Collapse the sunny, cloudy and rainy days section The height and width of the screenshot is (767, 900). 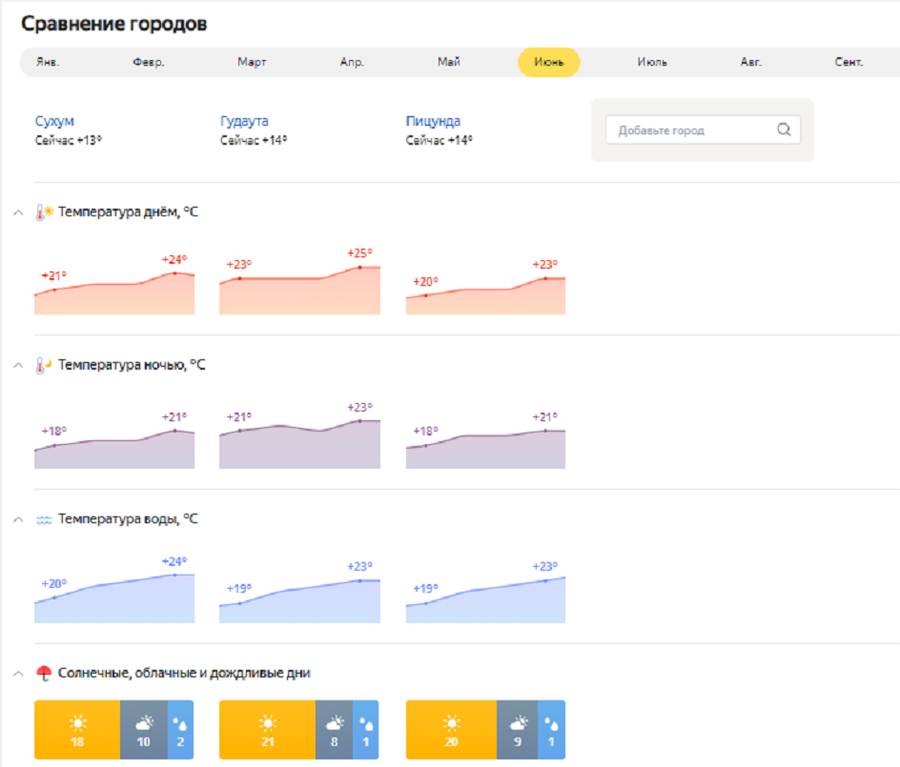[x=17, y=673]
